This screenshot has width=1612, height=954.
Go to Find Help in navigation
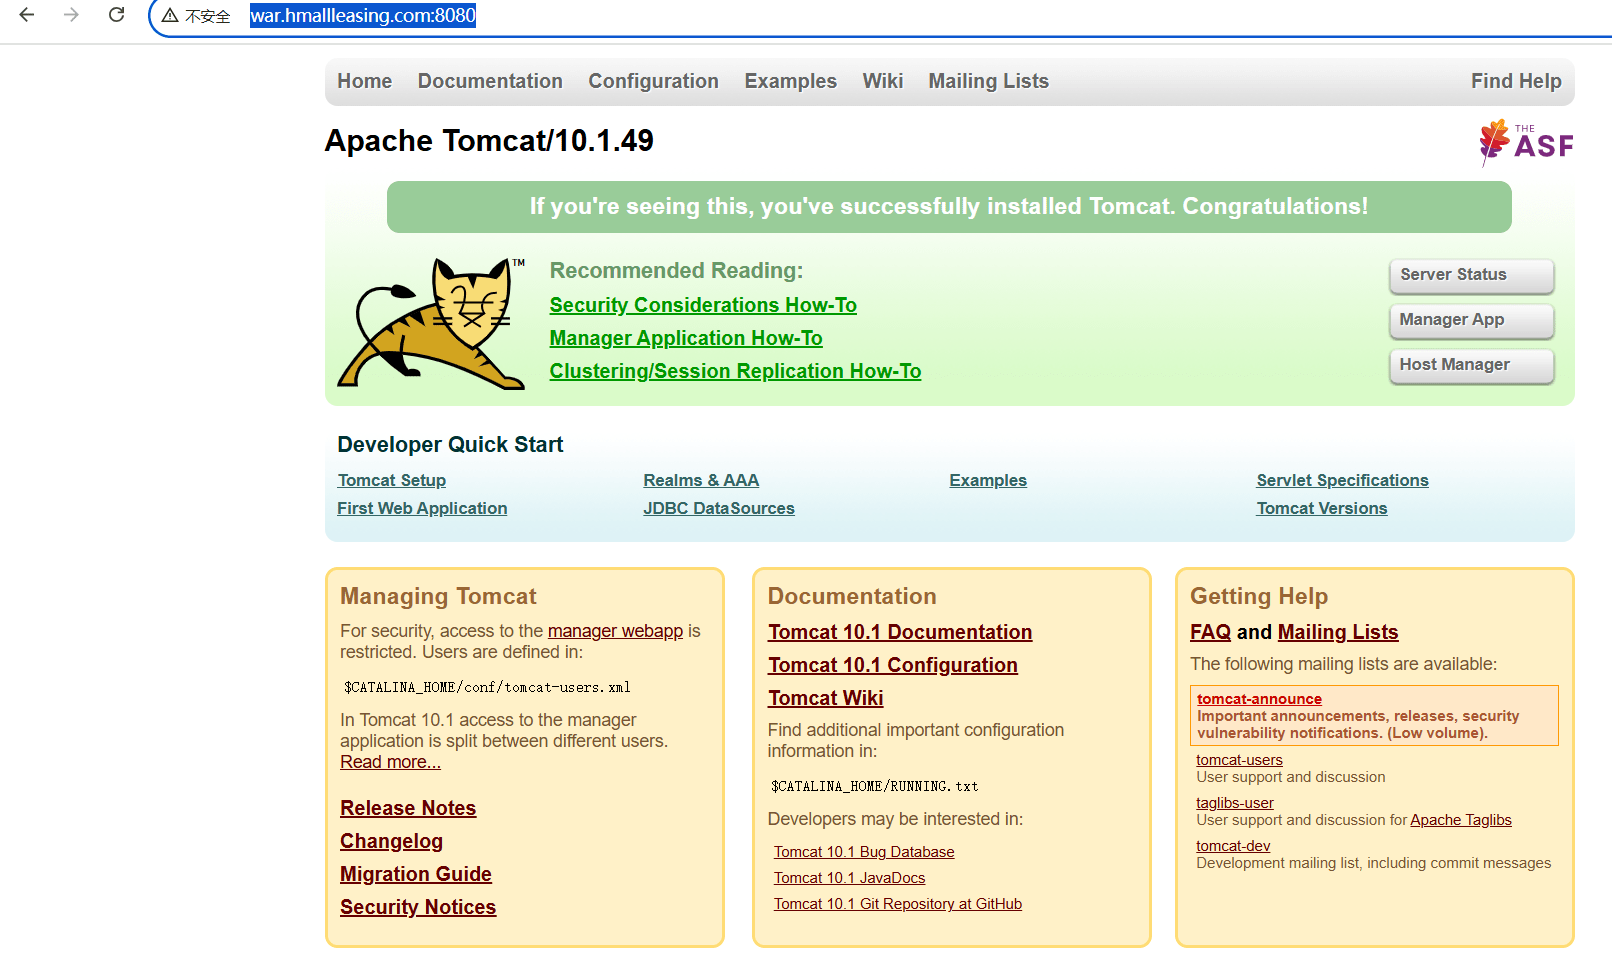1515,81
